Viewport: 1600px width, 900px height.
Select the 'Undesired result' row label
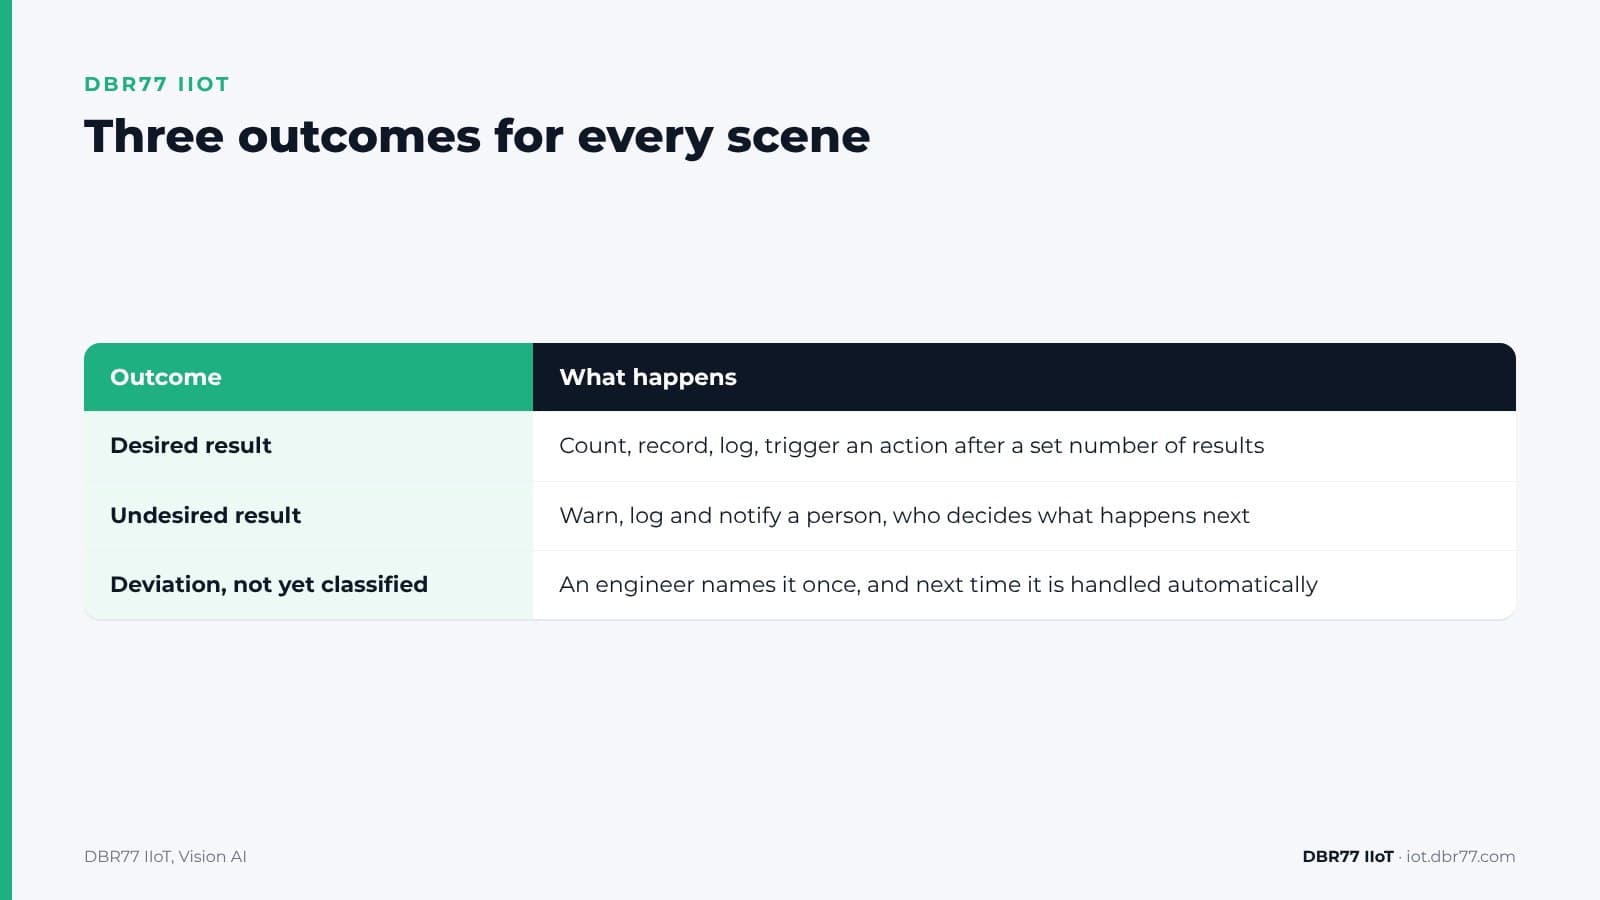(x=206, y=515)
